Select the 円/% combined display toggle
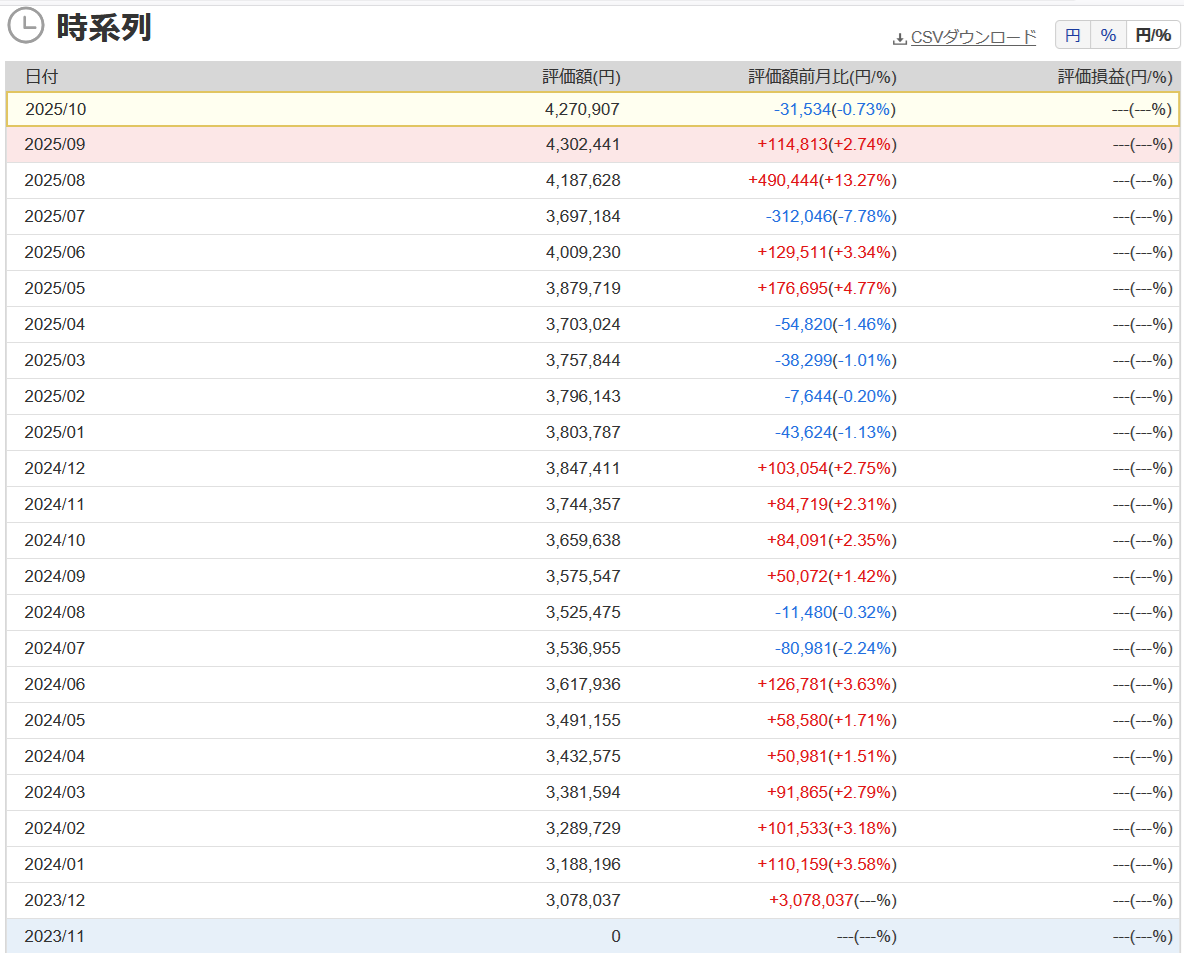Viewport: 1184px width, 953px height. coord(1153,35)
